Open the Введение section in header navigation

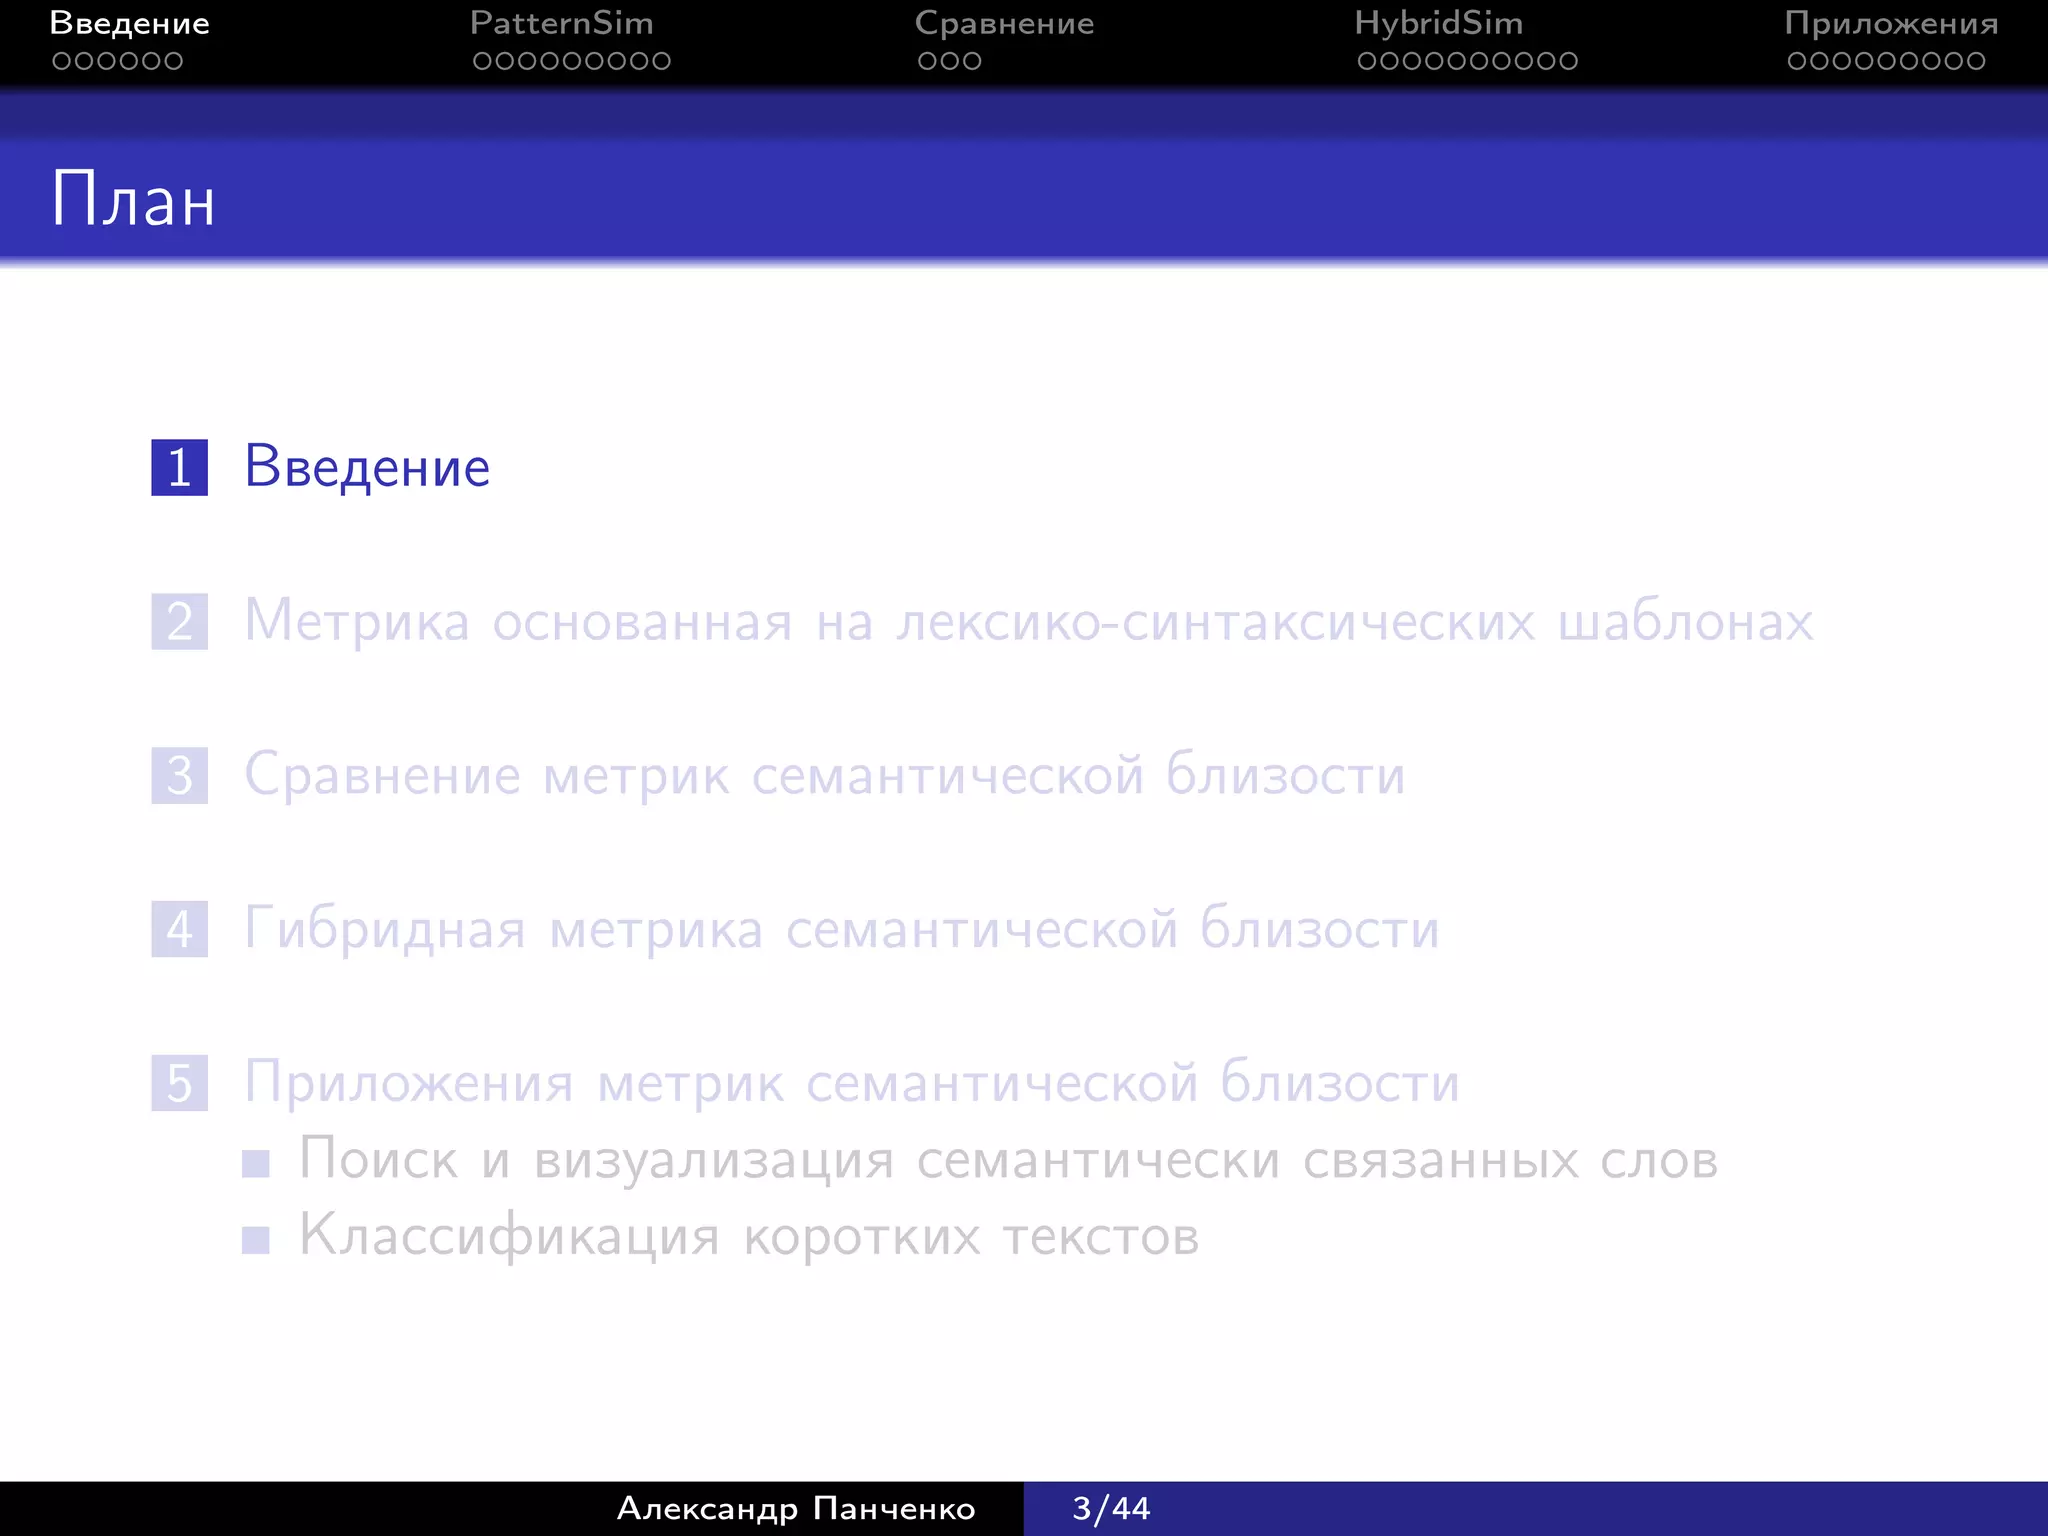tap(130, 23)
